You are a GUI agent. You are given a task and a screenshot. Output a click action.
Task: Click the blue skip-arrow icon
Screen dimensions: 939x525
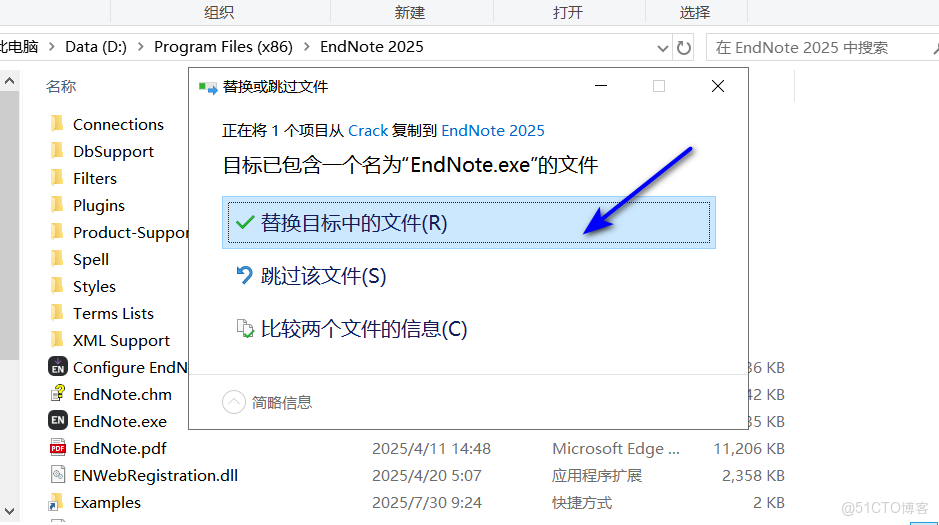(x=244, y=275)
